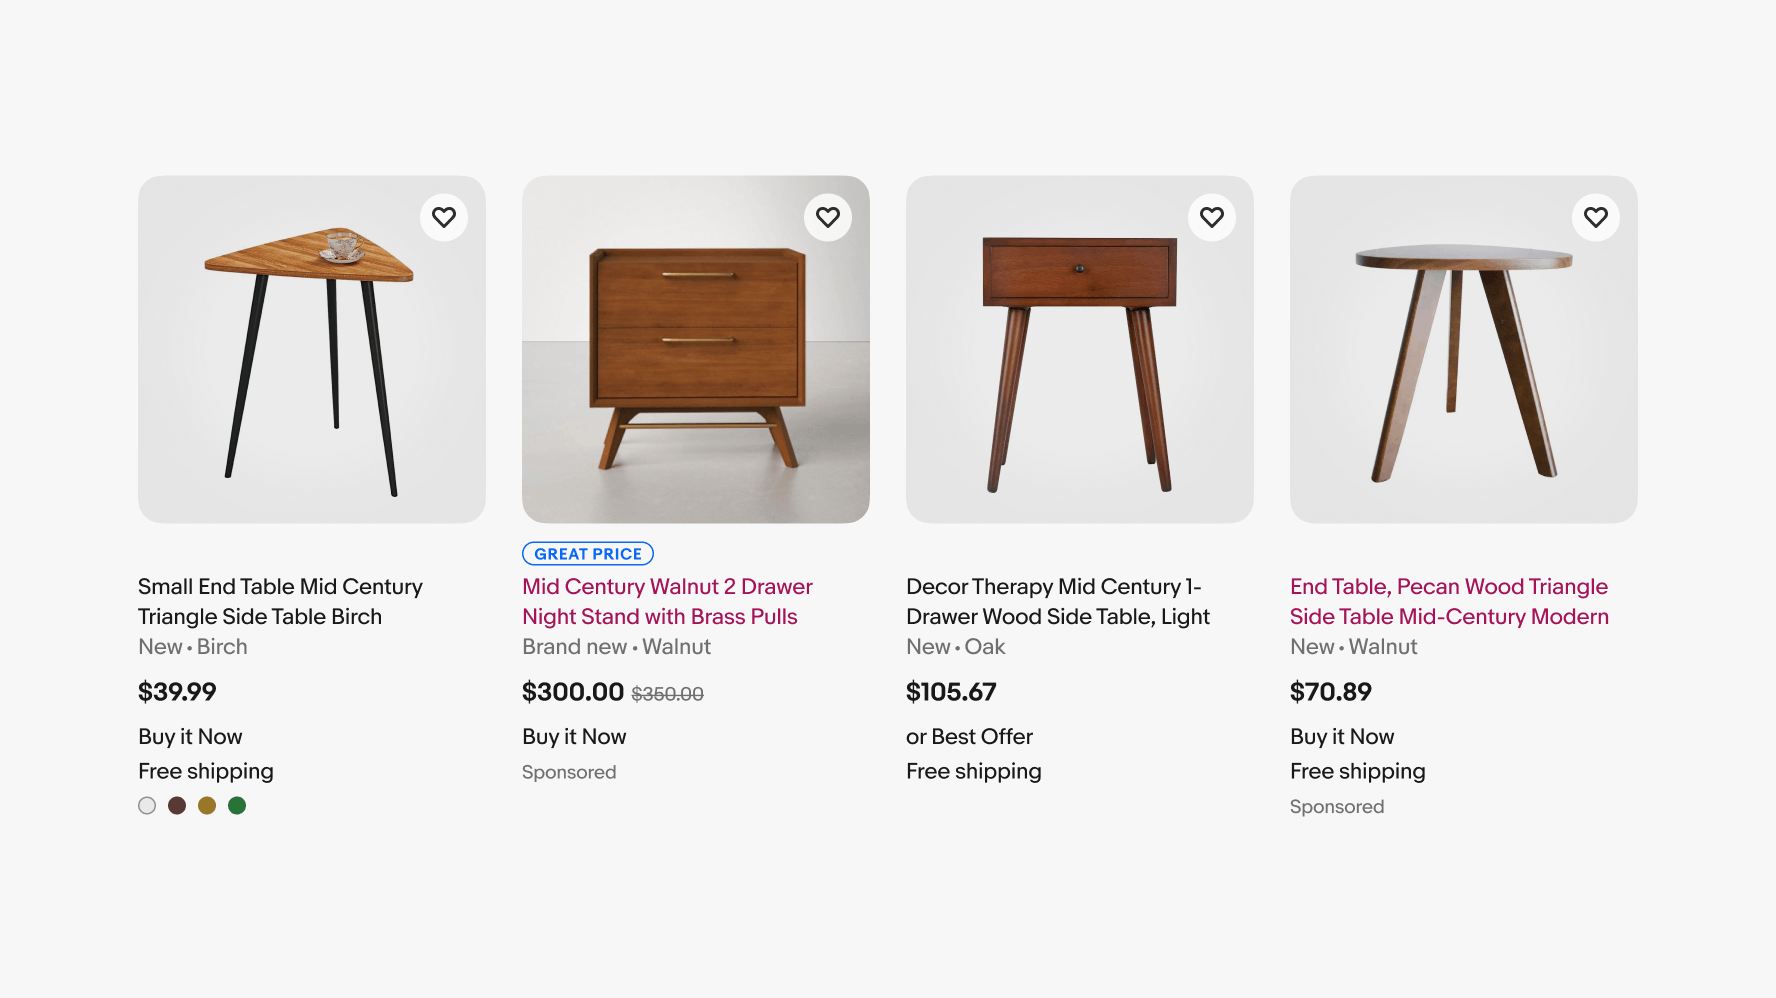Image resolution: width=1776 pixels, height=998 pixels.
Task: Favorite the Walnut 2 Drawer Night Stand
Action: [x=828, y=217]
